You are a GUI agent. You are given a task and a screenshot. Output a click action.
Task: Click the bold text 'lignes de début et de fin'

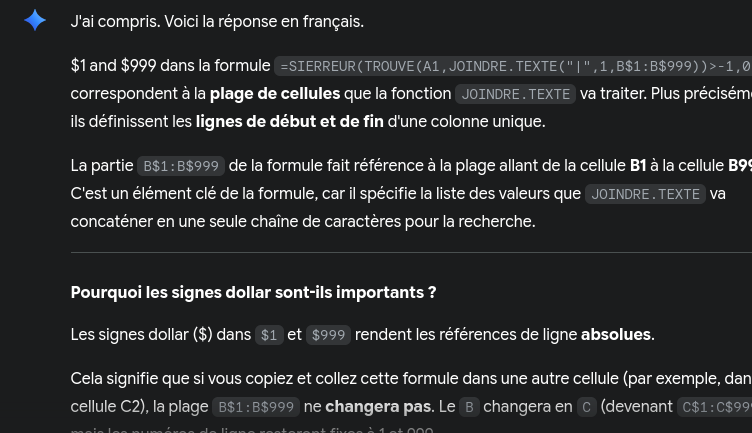(x=290, y=121)
